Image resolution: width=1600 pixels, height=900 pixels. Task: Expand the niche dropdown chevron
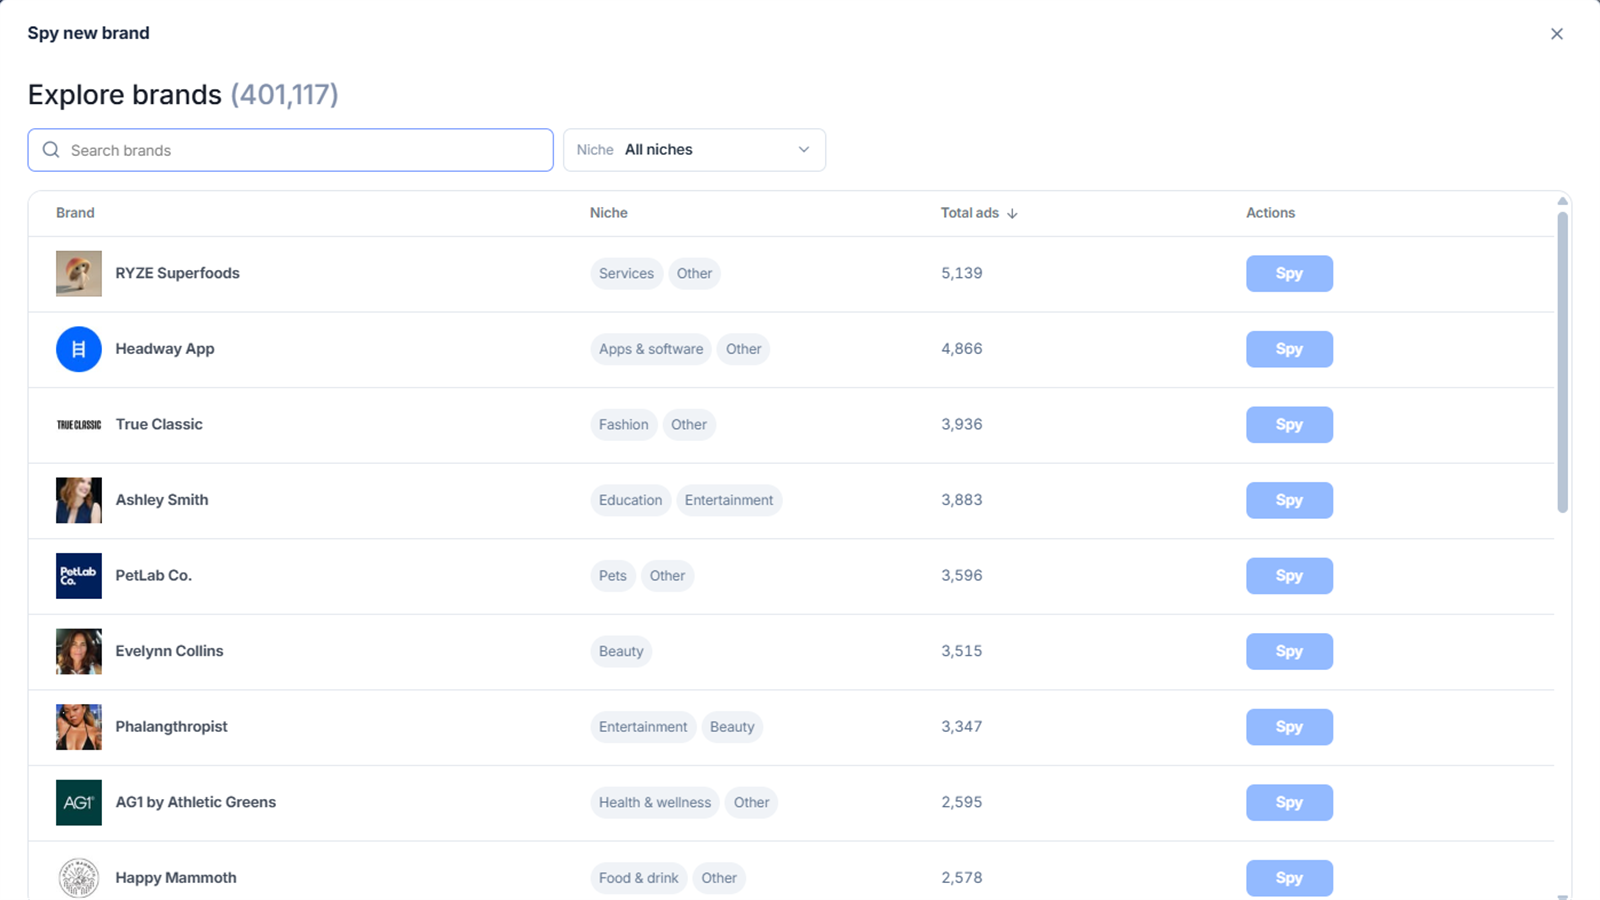point(804,150)
